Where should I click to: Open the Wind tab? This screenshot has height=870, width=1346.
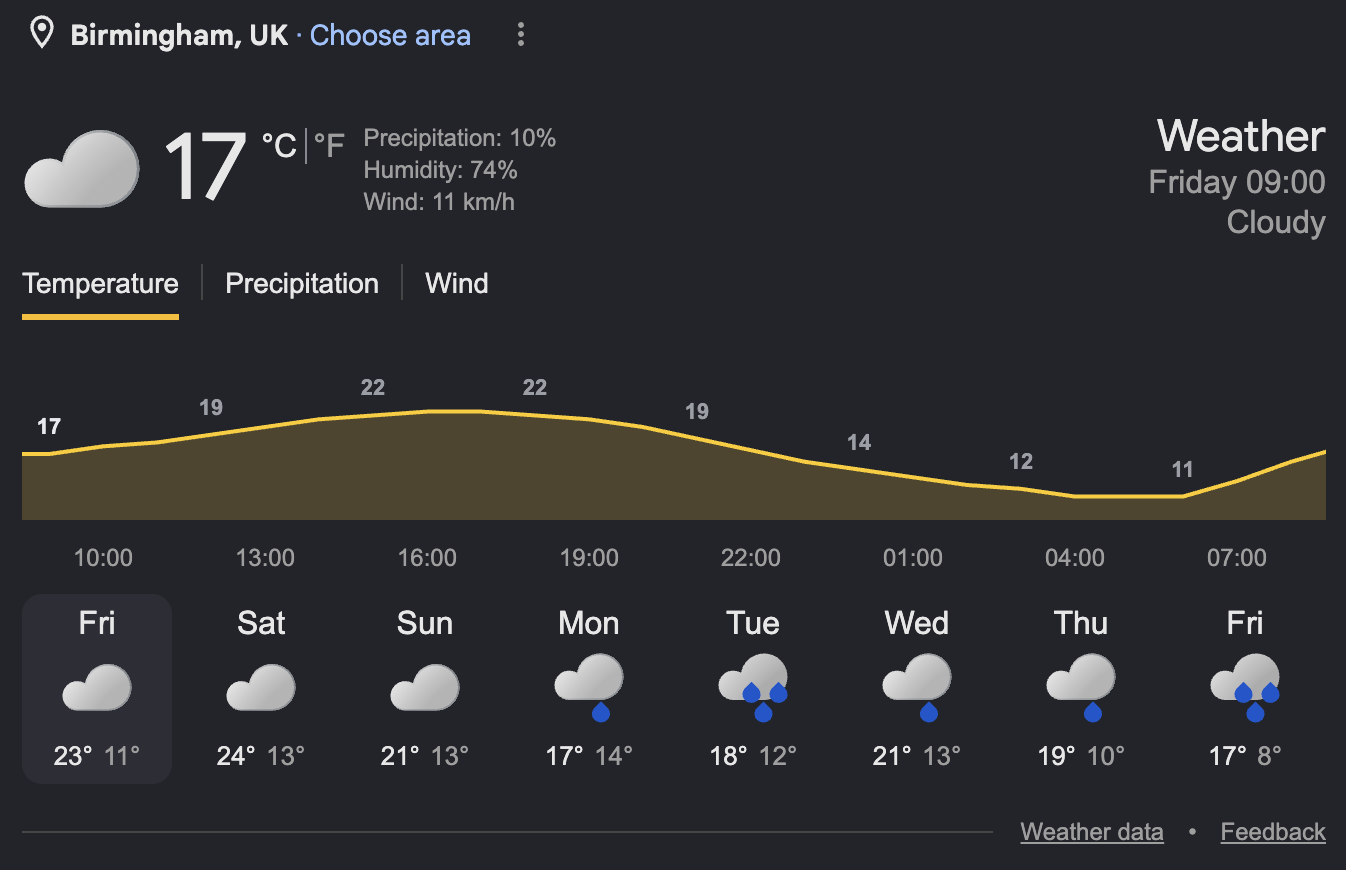[x=457, y=284]
